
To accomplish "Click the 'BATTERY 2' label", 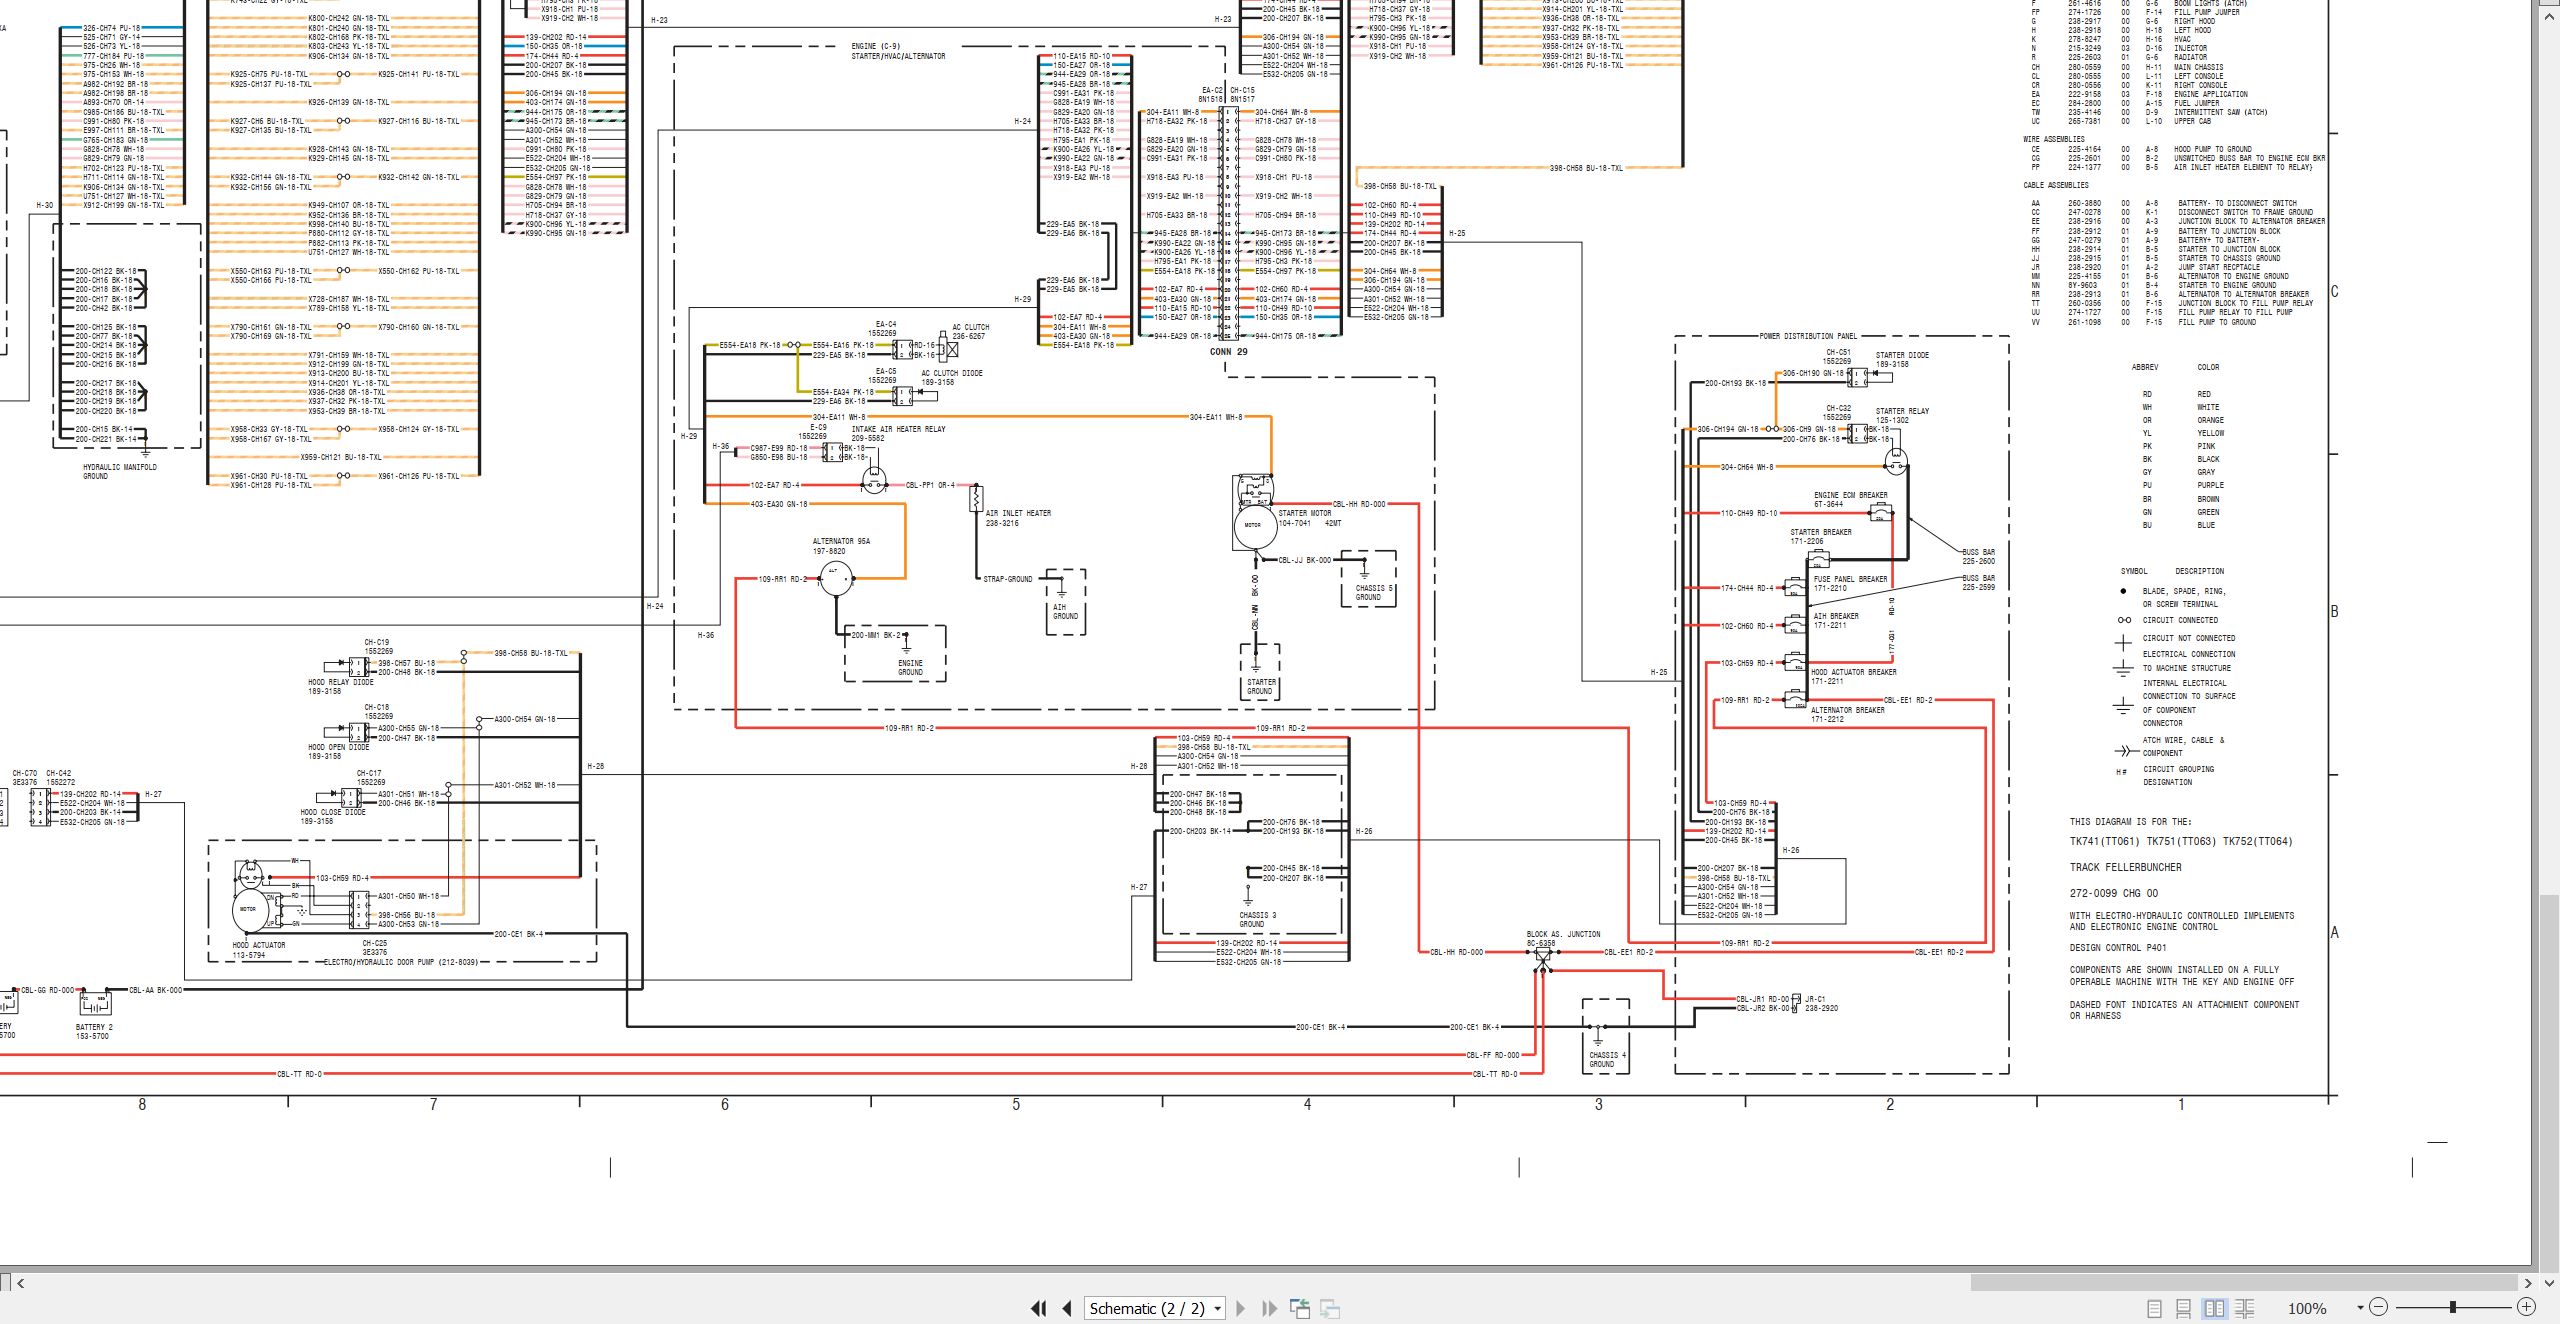I will pos(94,1027).
